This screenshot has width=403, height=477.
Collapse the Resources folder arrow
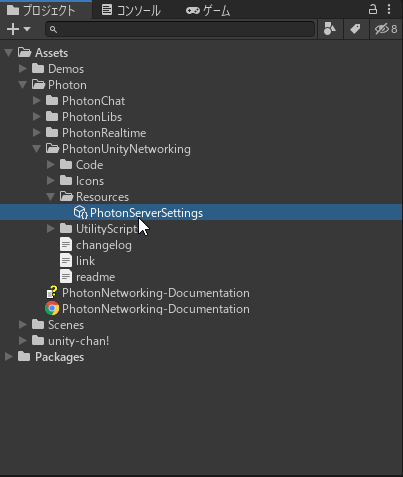click(x=51, y=197)
